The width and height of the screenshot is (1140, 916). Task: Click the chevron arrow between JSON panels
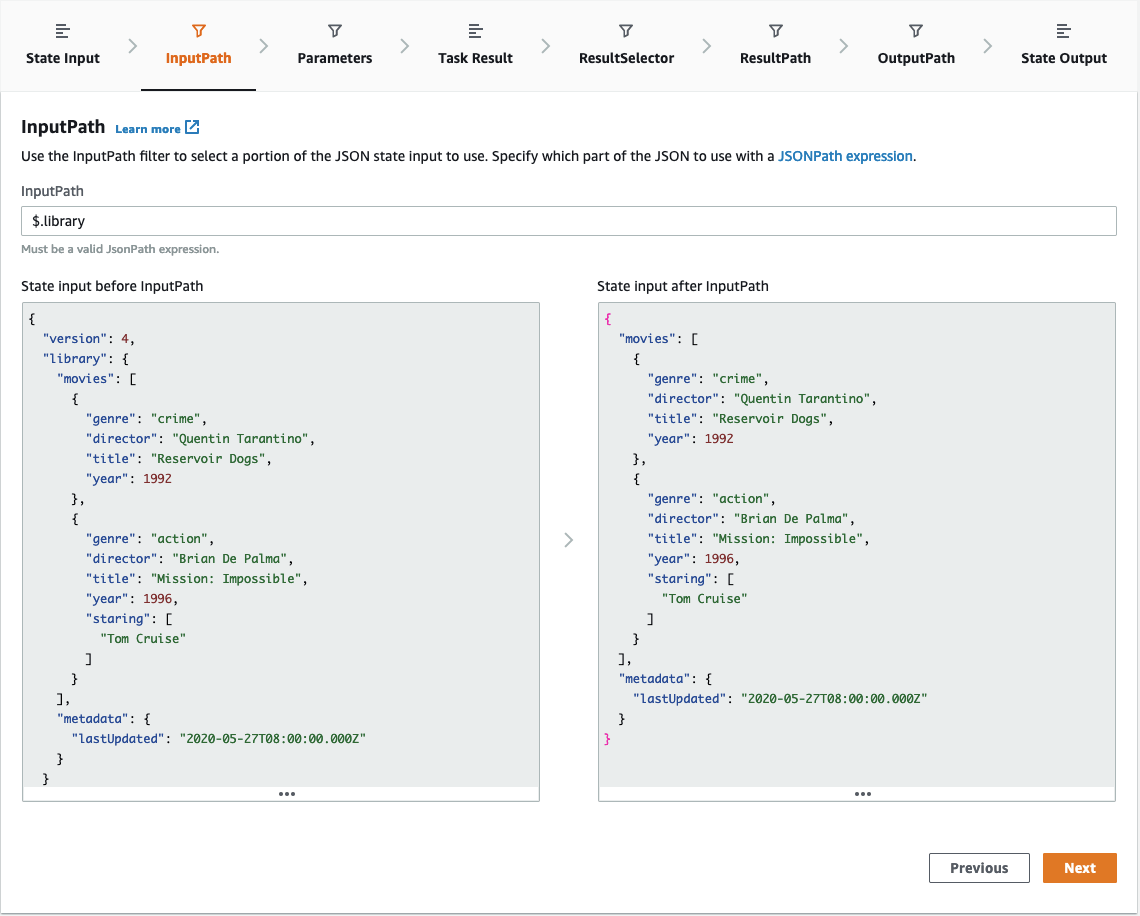pos(568,540)
